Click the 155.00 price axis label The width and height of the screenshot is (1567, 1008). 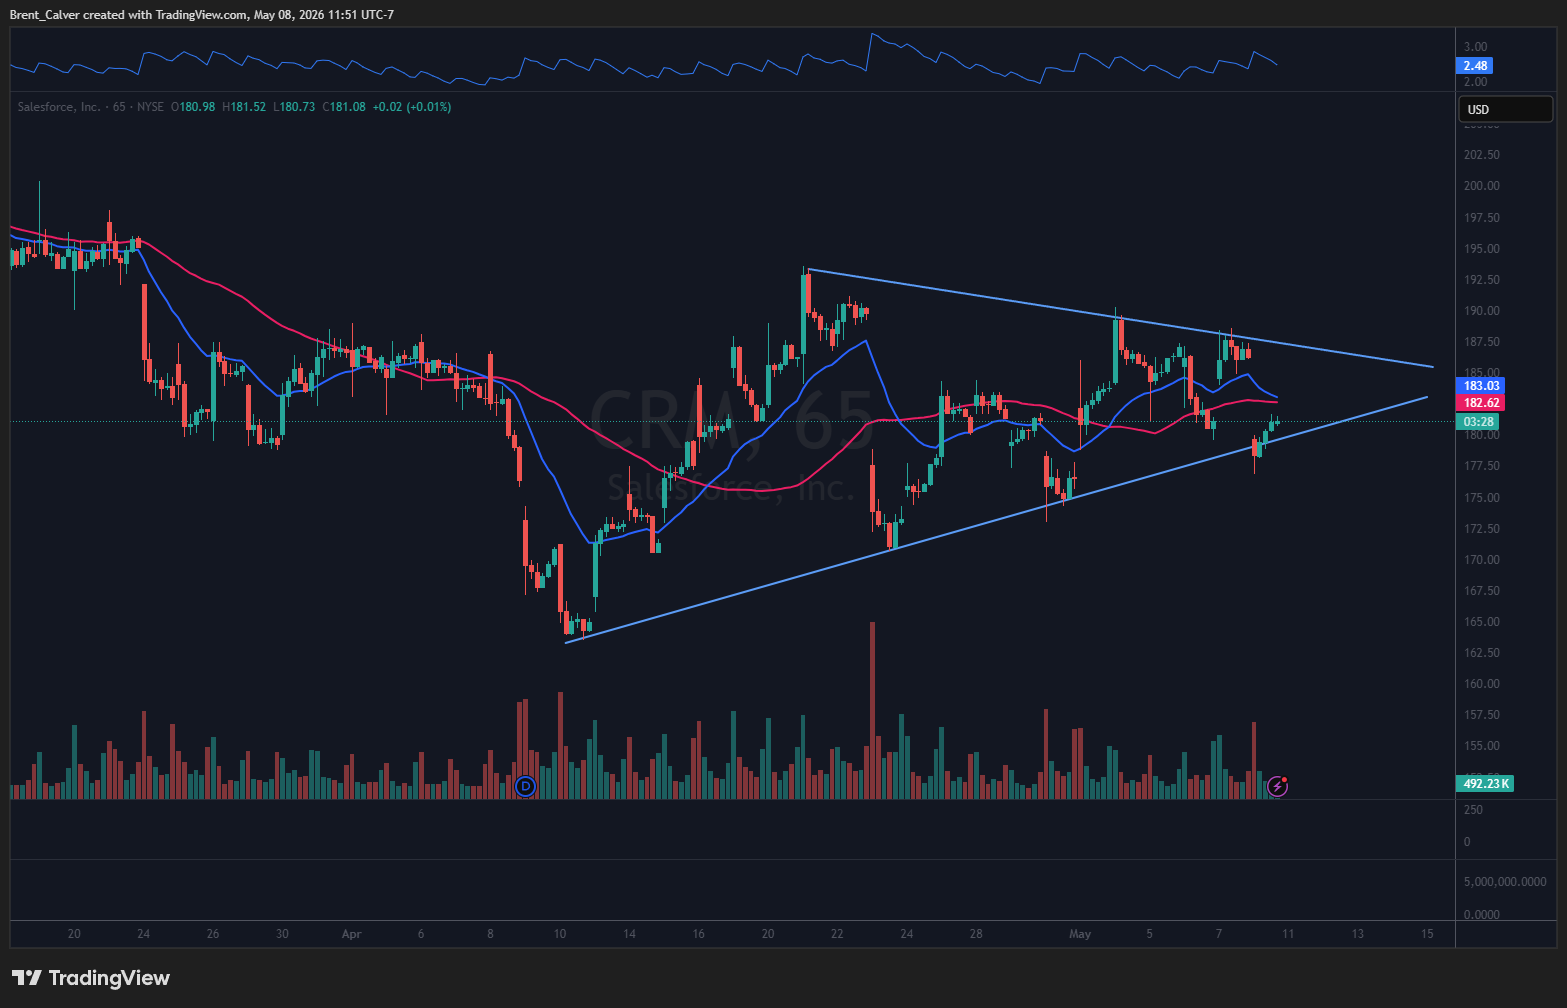click(x=1482, y=746)
